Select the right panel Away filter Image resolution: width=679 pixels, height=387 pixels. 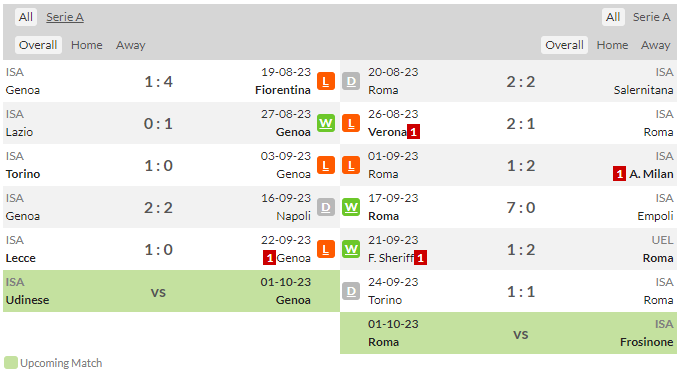tap(655, 45)
